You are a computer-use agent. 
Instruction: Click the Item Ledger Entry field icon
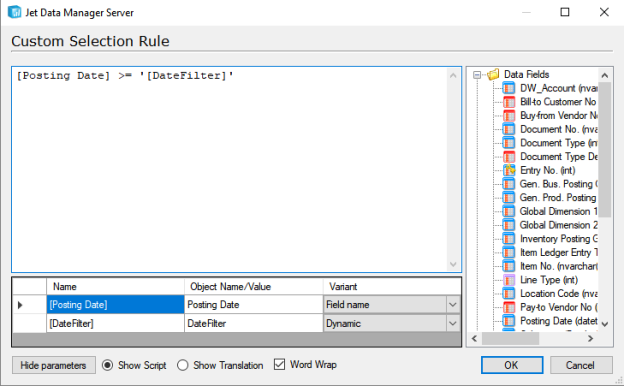coord(508,252)
